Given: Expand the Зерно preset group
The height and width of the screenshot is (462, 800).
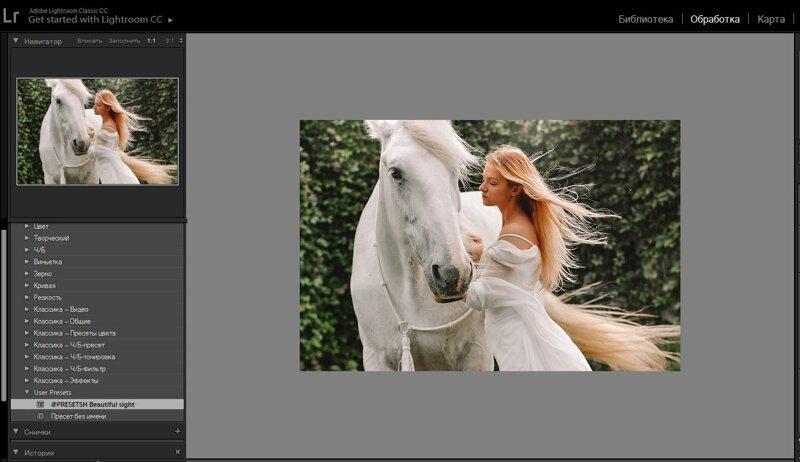Looking at the screenshot, I should (27, 274).
